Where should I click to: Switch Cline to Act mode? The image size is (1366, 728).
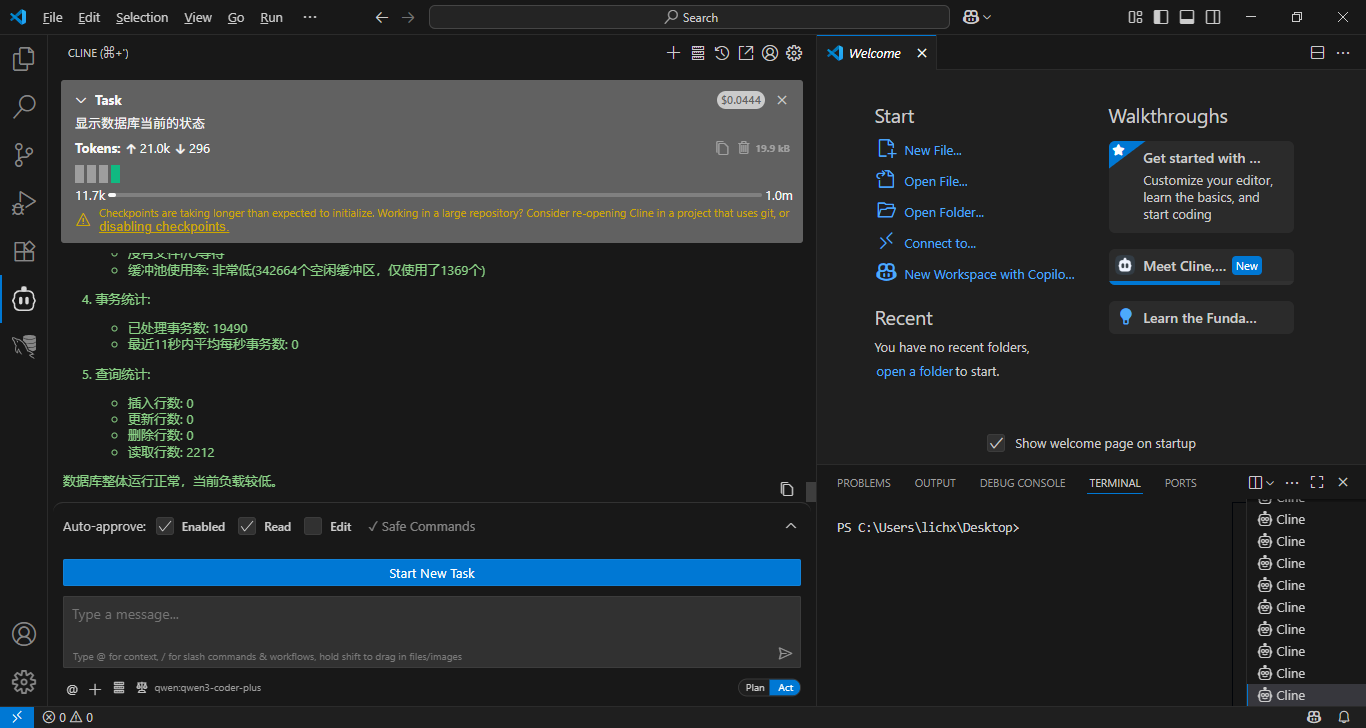[786, 688]
